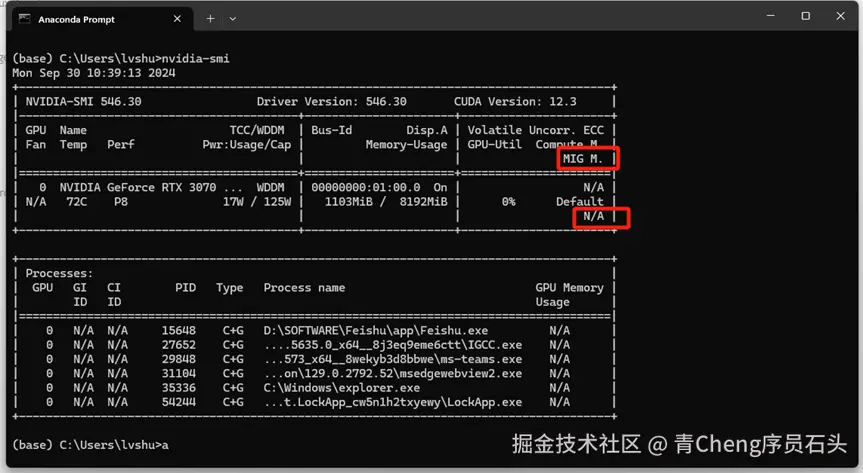This screenshot has height=473, width=863.
Task: Click CUDA Version: 12.3 text
Action: pyautogui.click(x=515, y=101)
